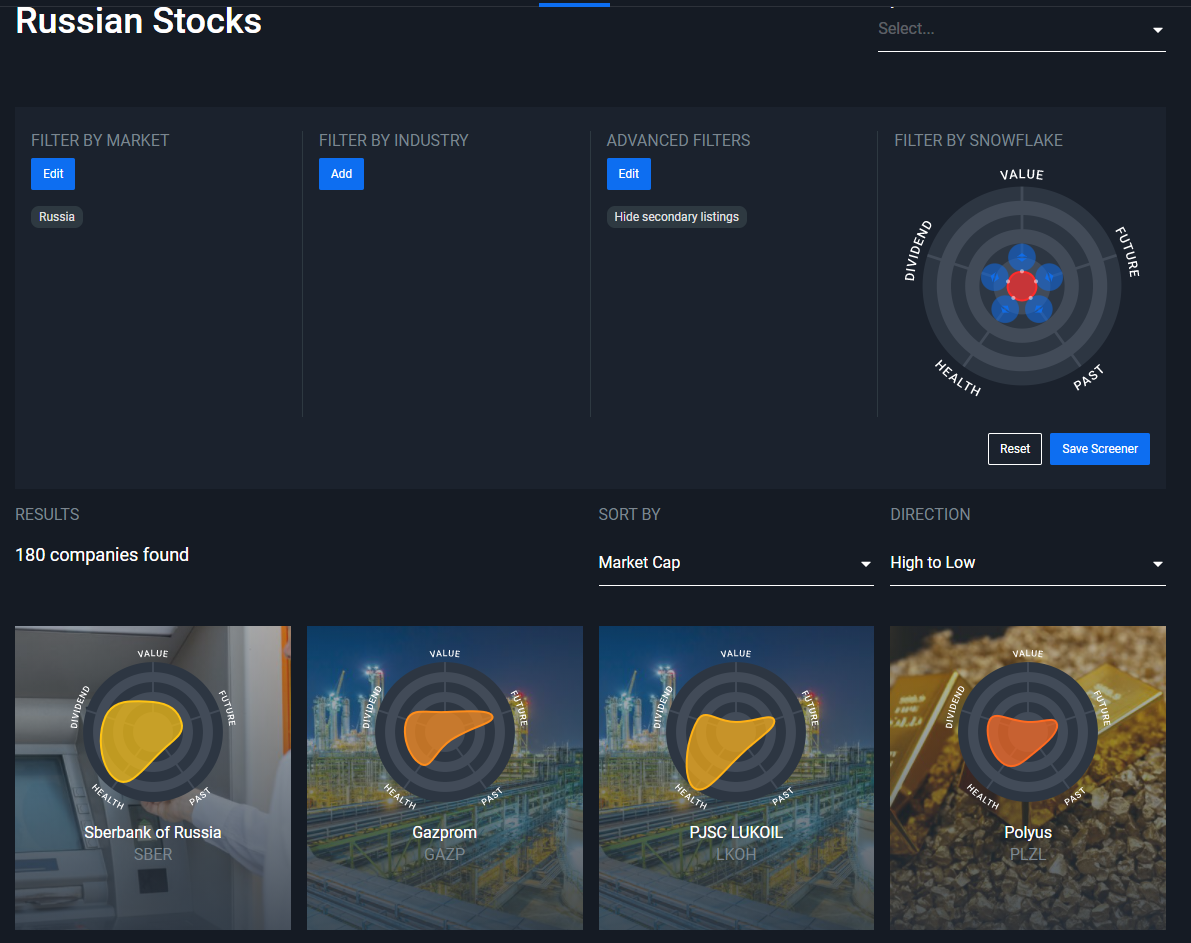
Task: Add an industry filter
Action: tap(341, 174)
